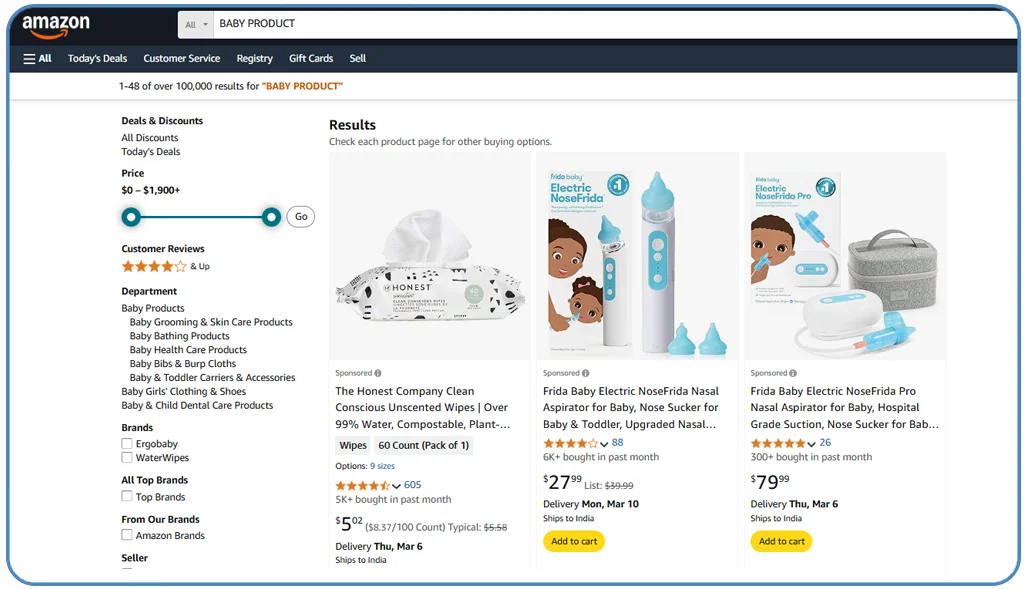The height and width of the screenshot is (589, 1026).
Task: Enable the Ergobaby brand checkbox
Action: tap(127, 444)
